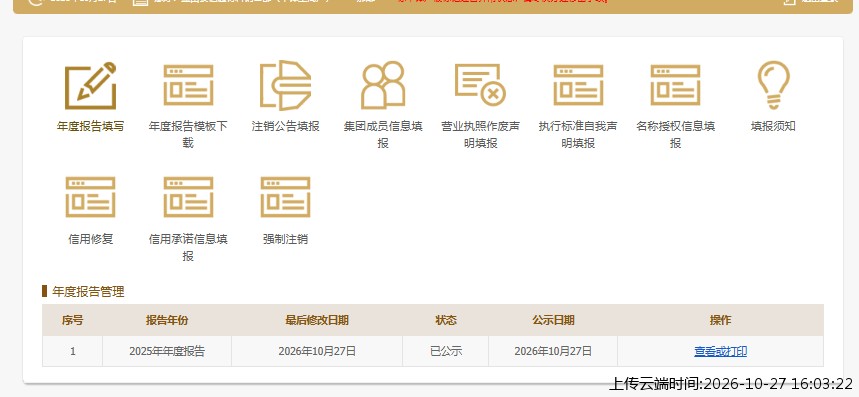Open the 名称授权信息填报 icon
This screenshot has height=397, width=859.
click(x=675, y=85)
